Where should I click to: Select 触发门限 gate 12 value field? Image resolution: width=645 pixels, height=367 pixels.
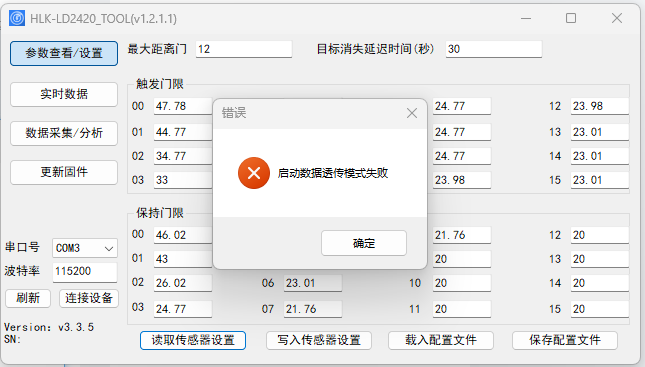coord(599,106)
